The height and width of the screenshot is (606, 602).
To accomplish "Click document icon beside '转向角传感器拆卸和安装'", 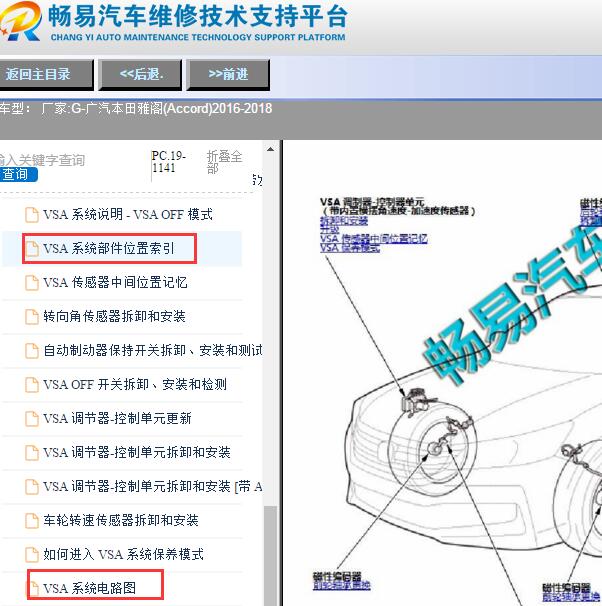I will (32, 317).
